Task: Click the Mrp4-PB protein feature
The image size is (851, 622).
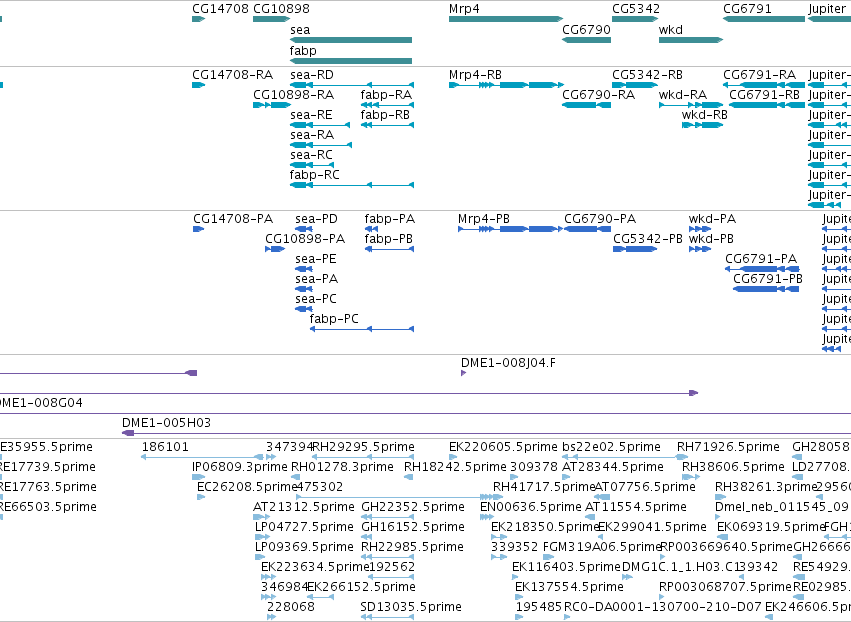Action: tap(510, 229)
